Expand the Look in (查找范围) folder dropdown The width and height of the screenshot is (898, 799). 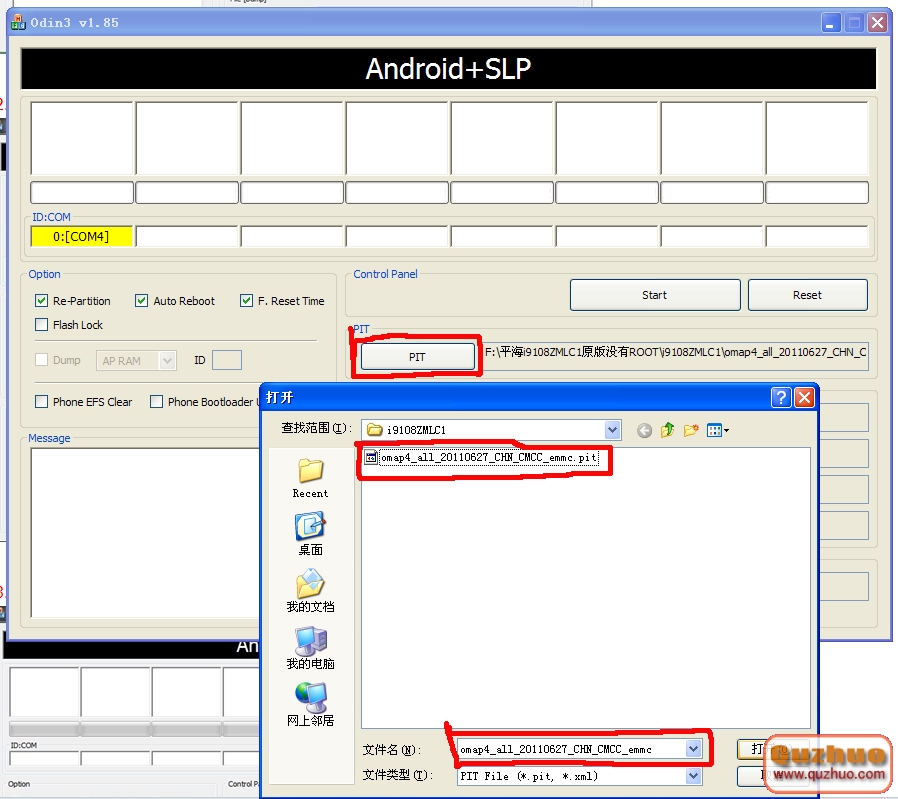(x=612, y=430)
